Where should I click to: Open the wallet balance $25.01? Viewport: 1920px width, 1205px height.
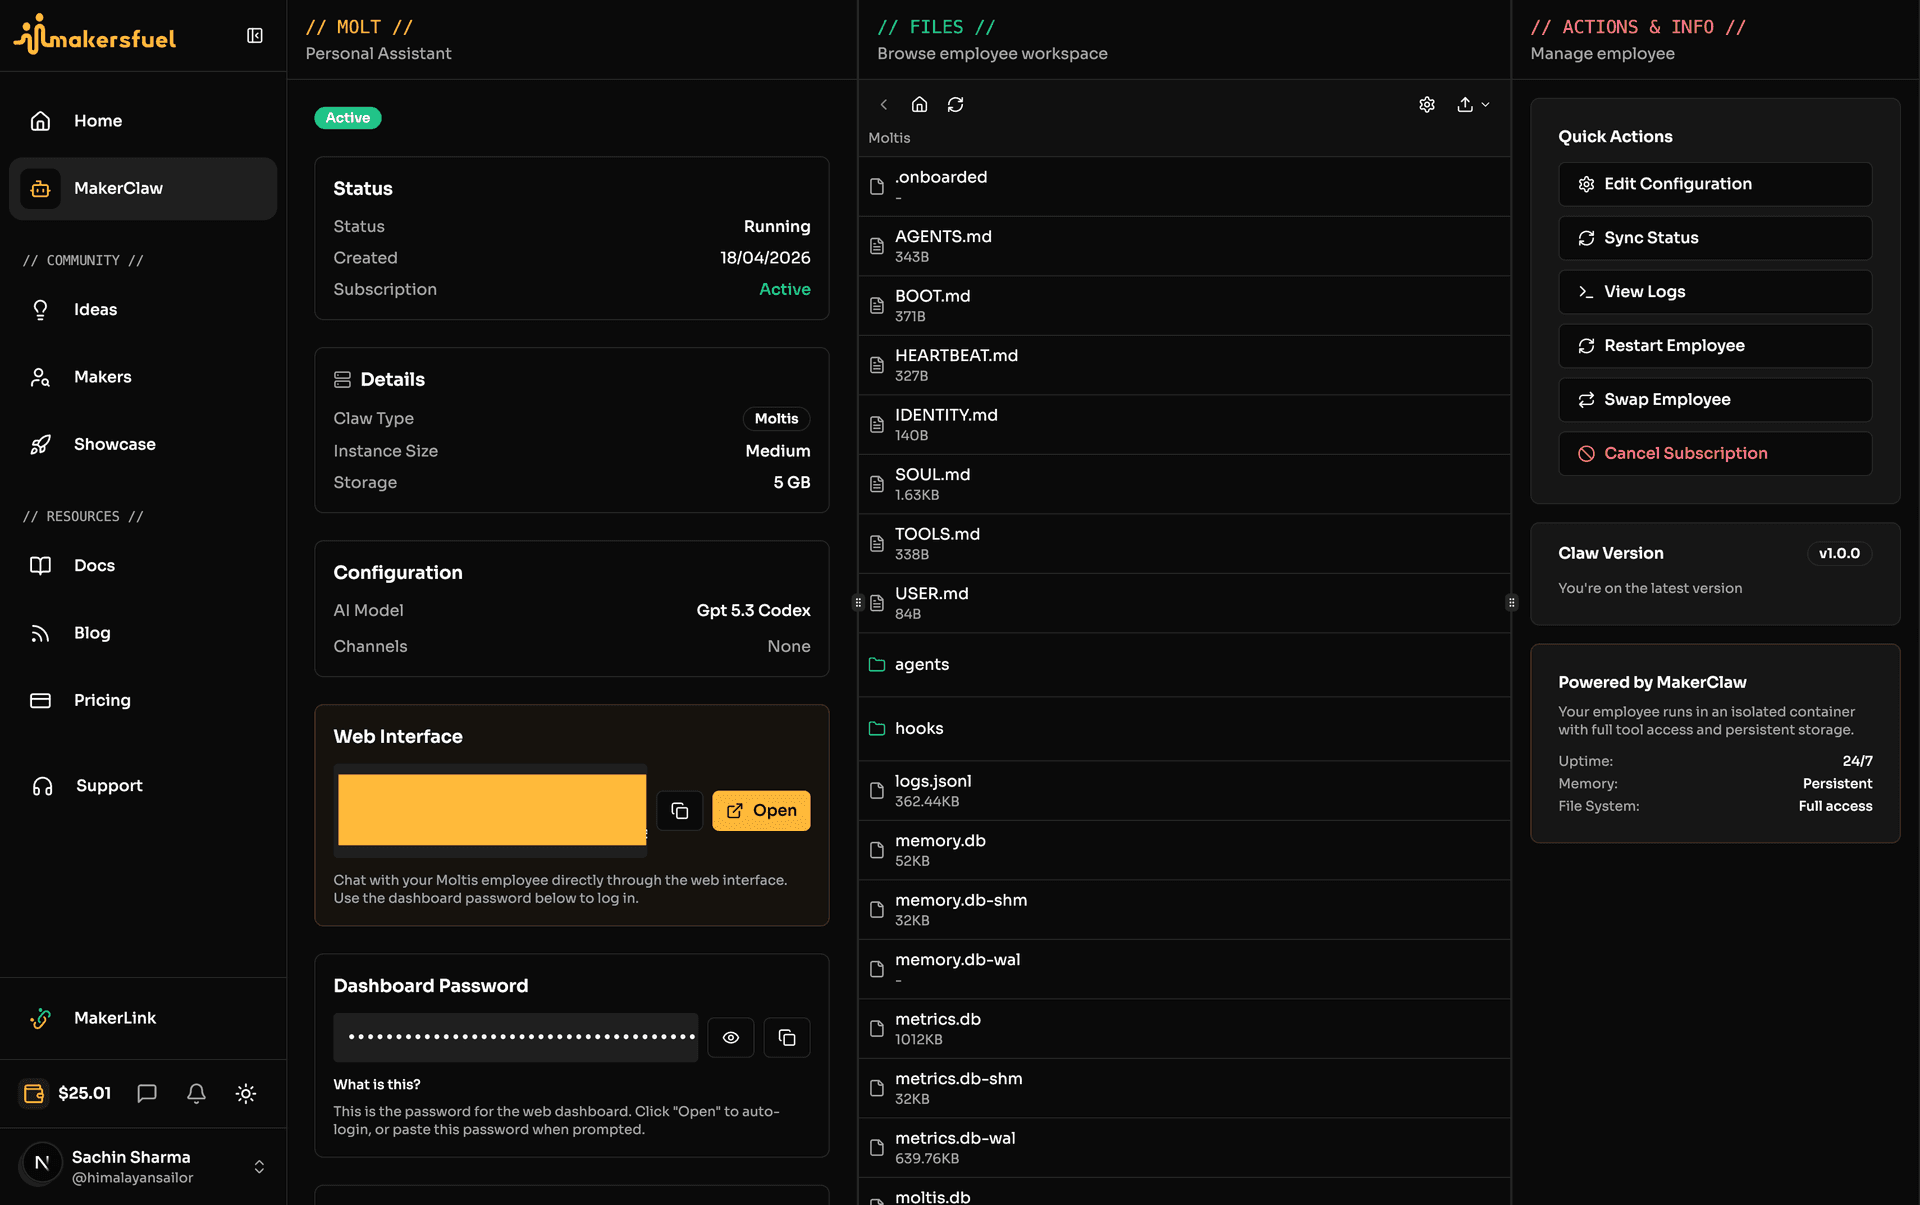coord(66,1093)
